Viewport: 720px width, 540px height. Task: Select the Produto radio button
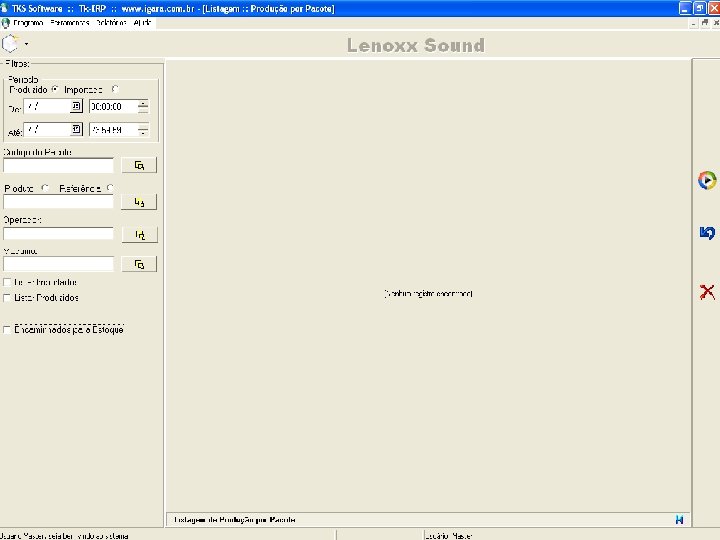click(45, 188)
